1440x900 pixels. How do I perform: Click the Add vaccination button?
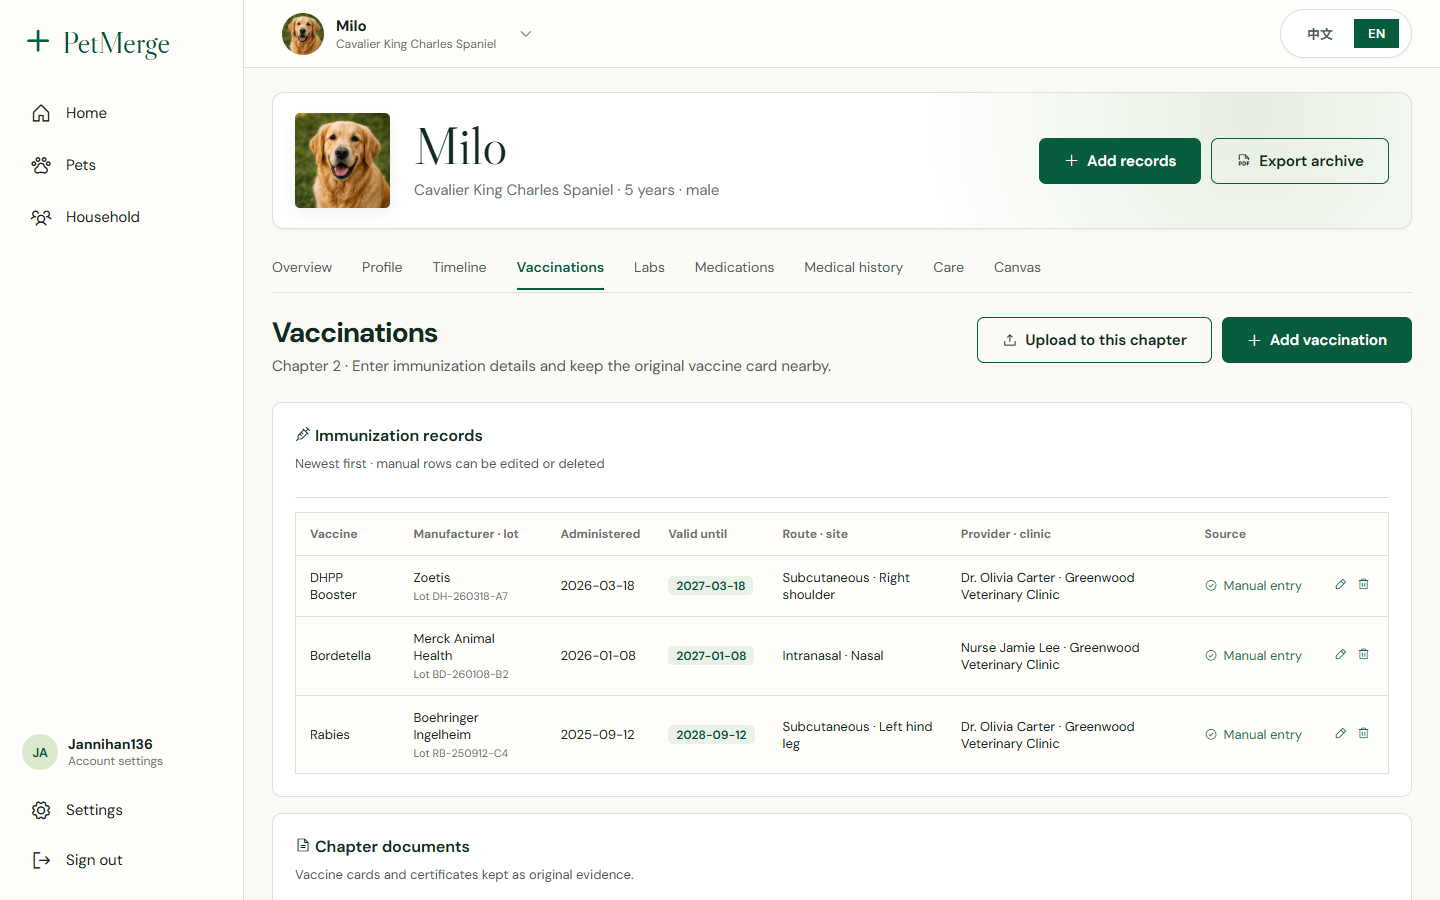(1316, 340)
